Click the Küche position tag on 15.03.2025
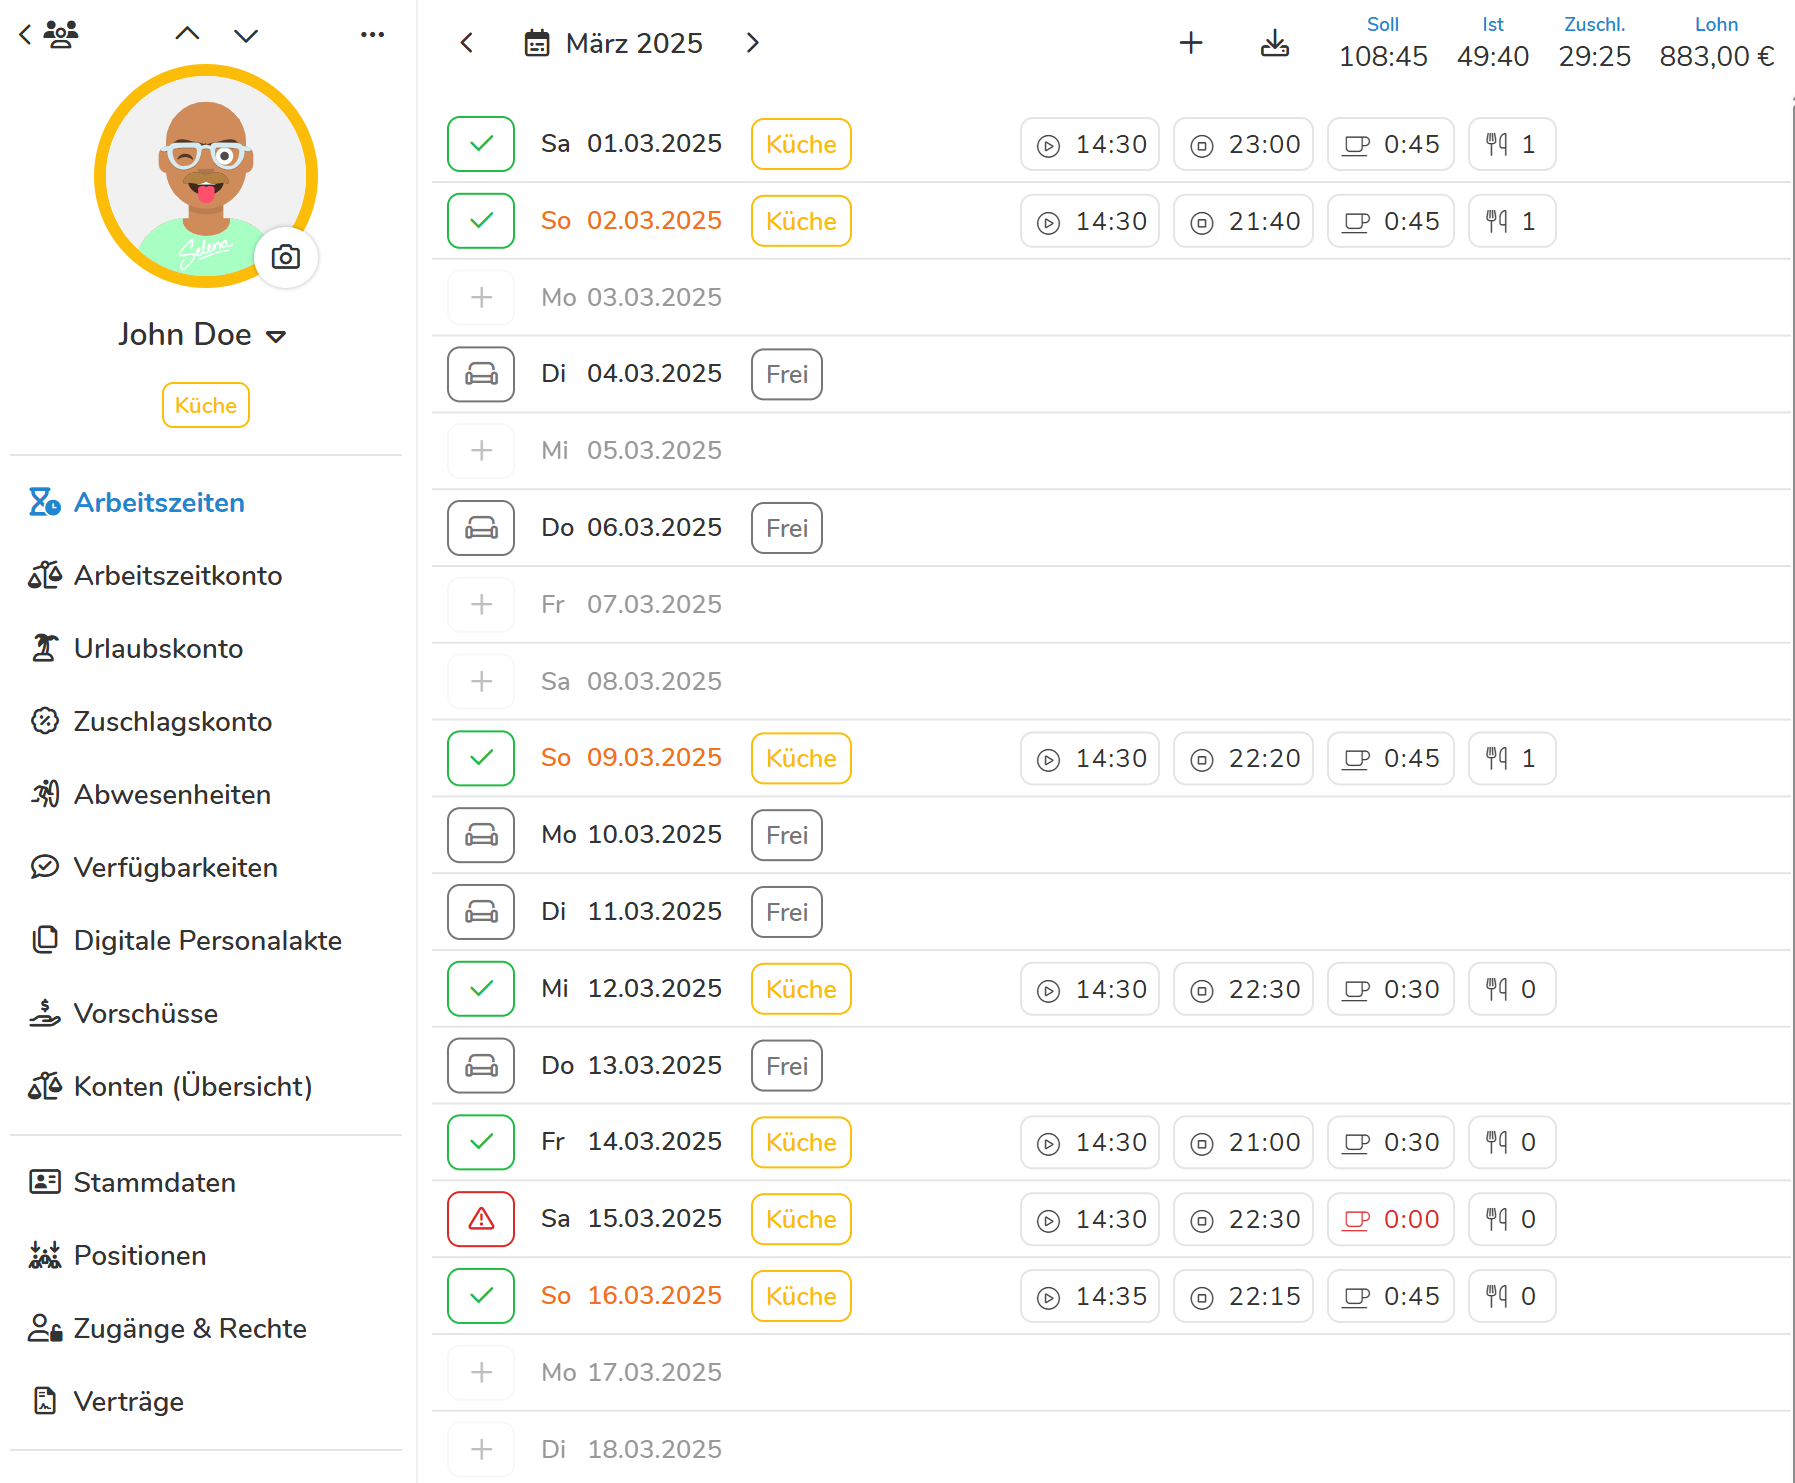 (x=801, y=1219)
